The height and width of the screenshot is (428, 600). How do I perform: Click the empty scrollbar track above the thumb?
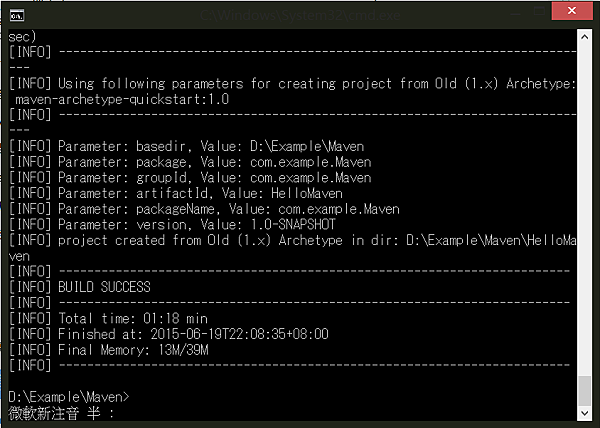585,200
